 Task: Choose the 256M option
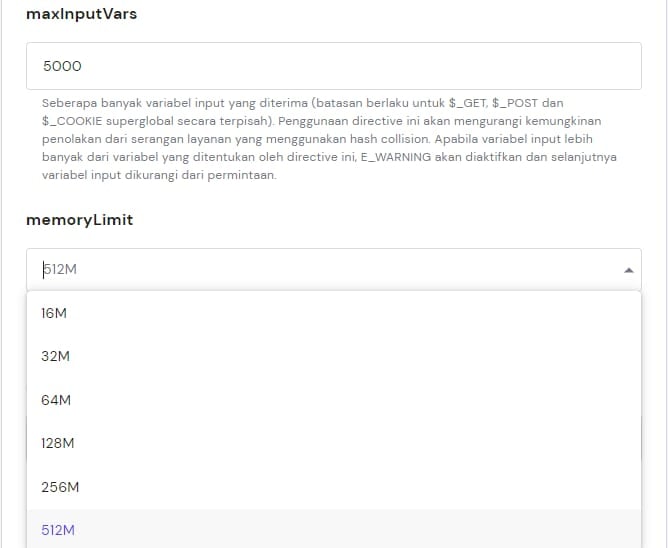[60, 487]
